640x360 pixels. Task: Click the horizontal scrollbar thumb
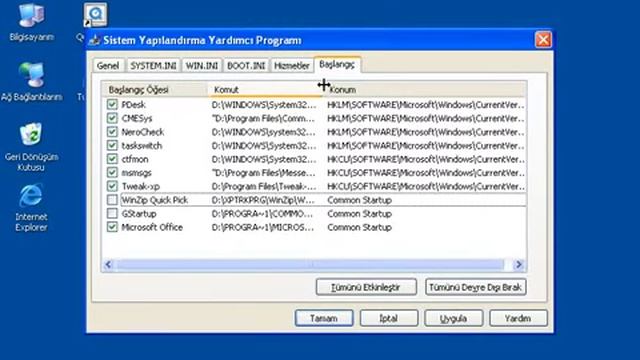pos(310,264)
